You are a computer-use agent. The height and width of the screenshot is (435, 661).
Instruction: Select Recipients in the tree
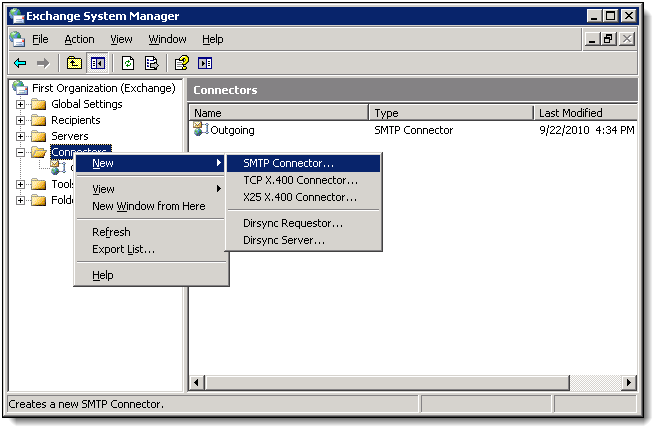pos(76,120)
